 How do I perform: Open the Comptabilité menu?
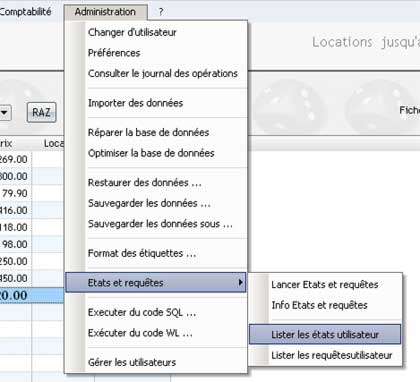click(25, 12)
